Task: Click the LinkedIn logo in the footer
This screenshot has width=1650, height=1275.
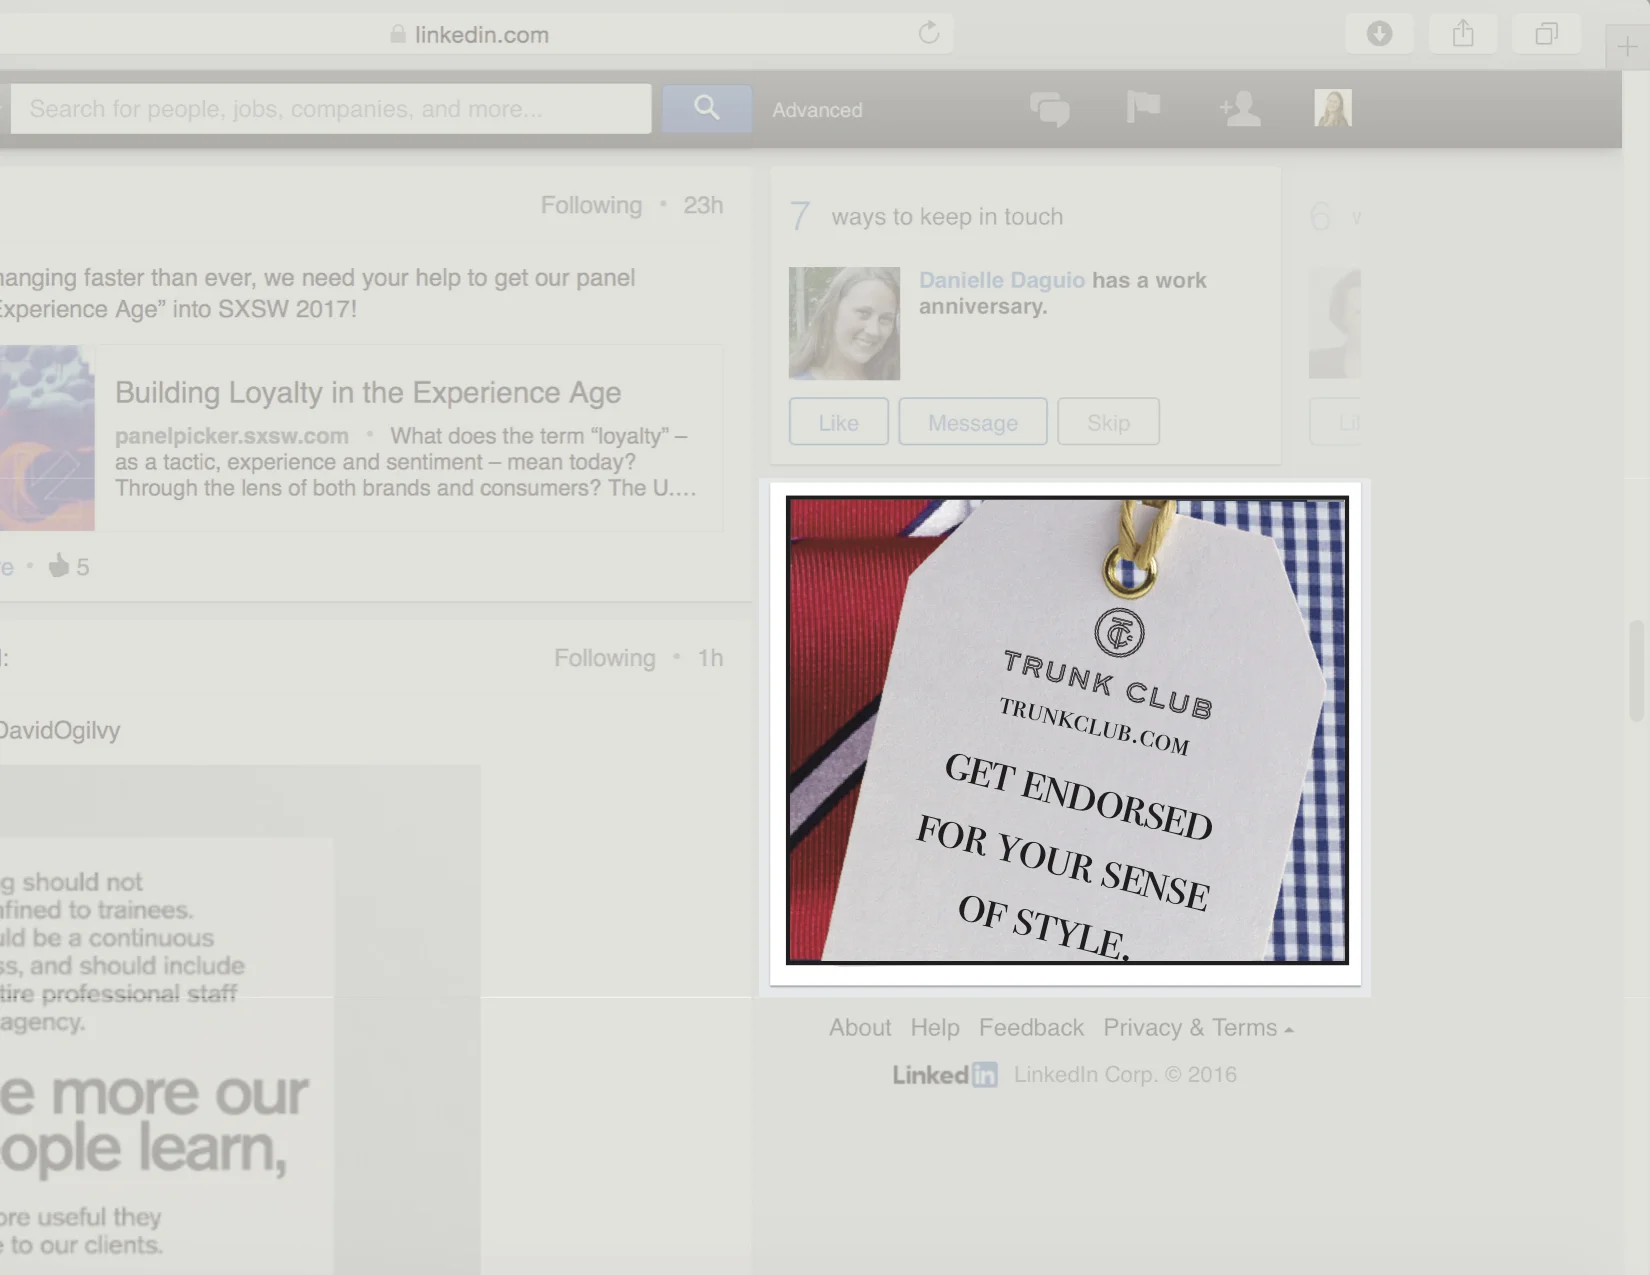Action: 945,1074
